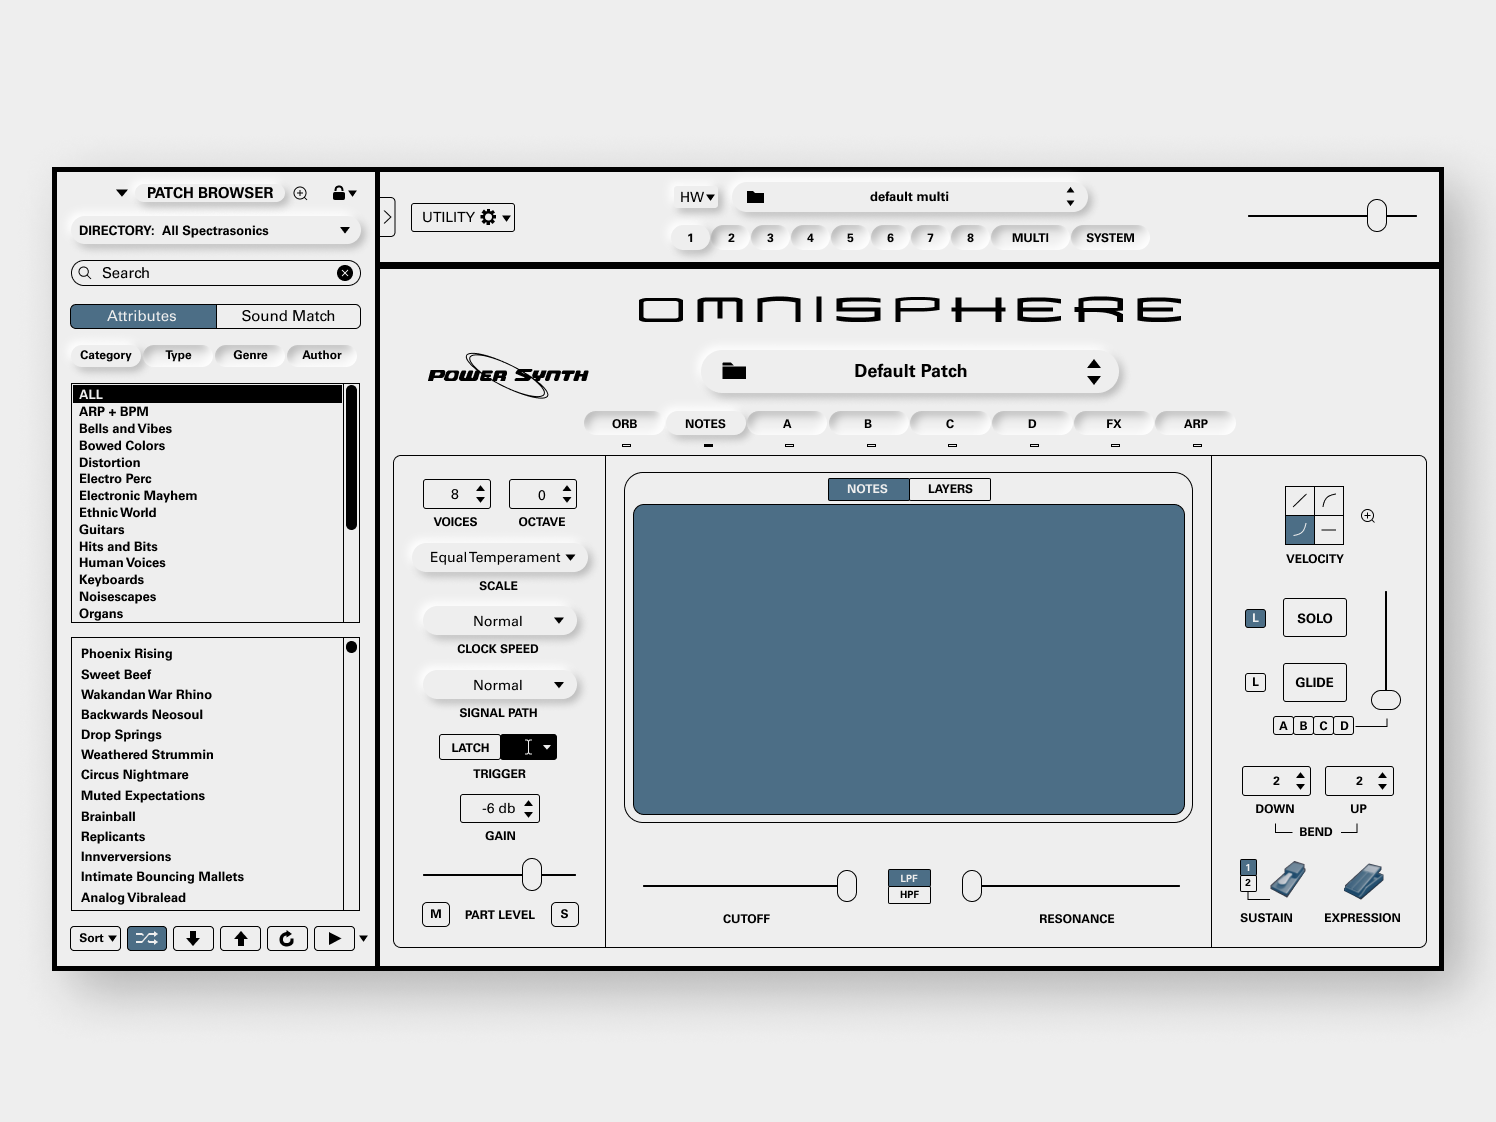Select the HPF filter type
This screenshot has height=1122, width=1496.
pos(909,894)
